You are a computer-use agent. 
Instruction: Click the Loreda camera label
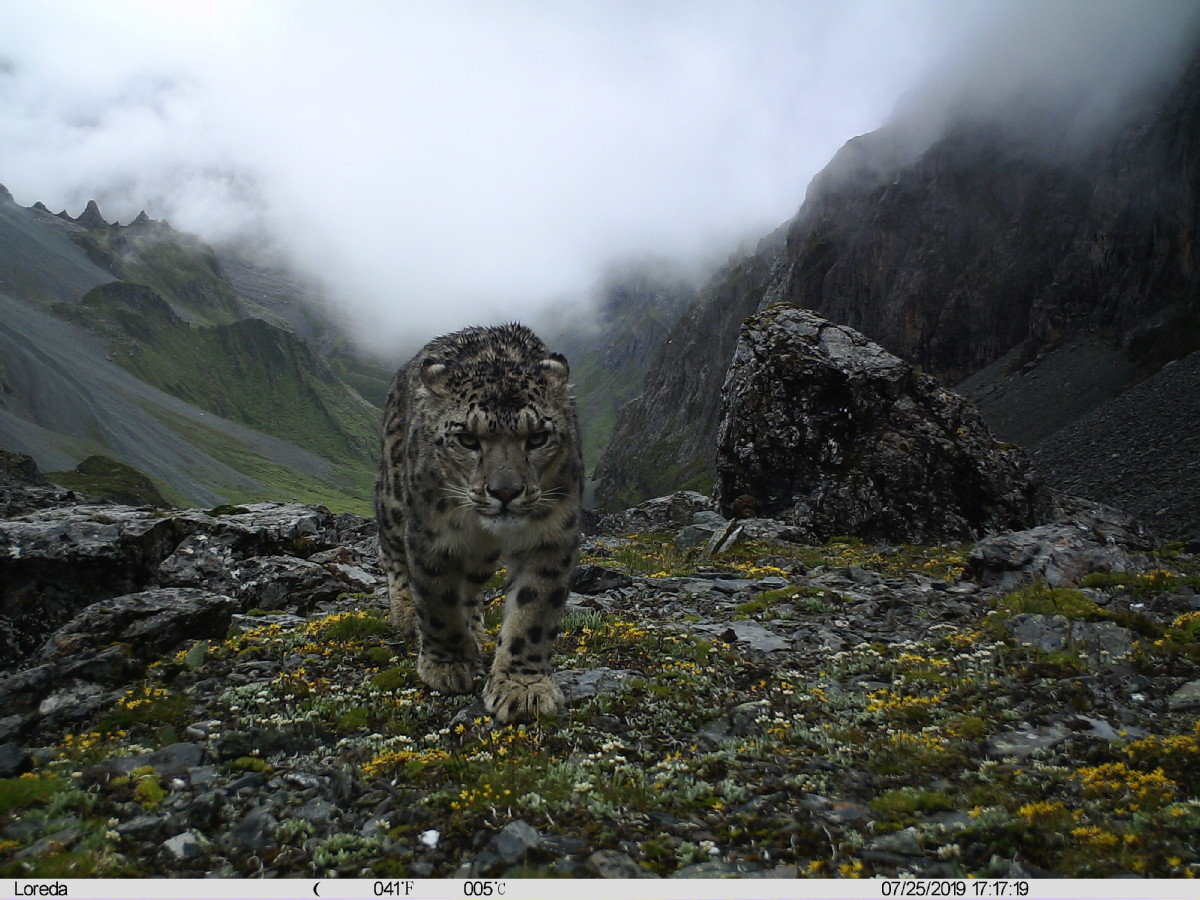(x=41, y=888)
